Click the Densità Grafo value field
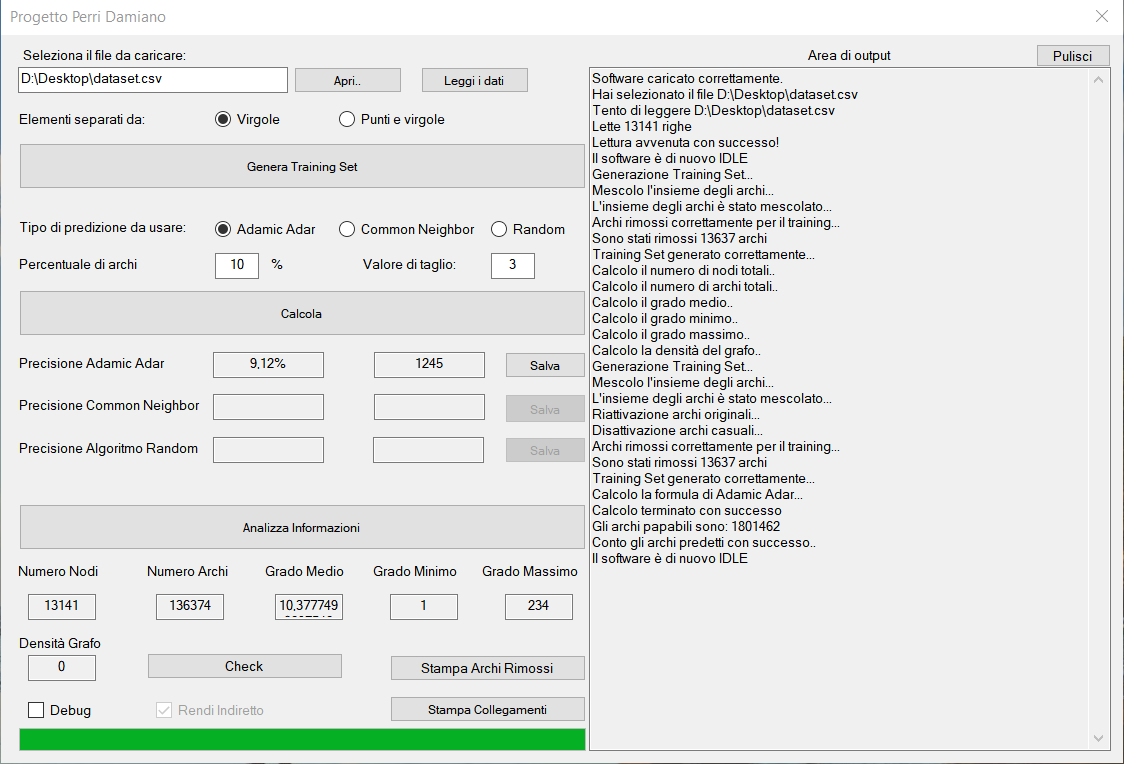 [62, 667]
